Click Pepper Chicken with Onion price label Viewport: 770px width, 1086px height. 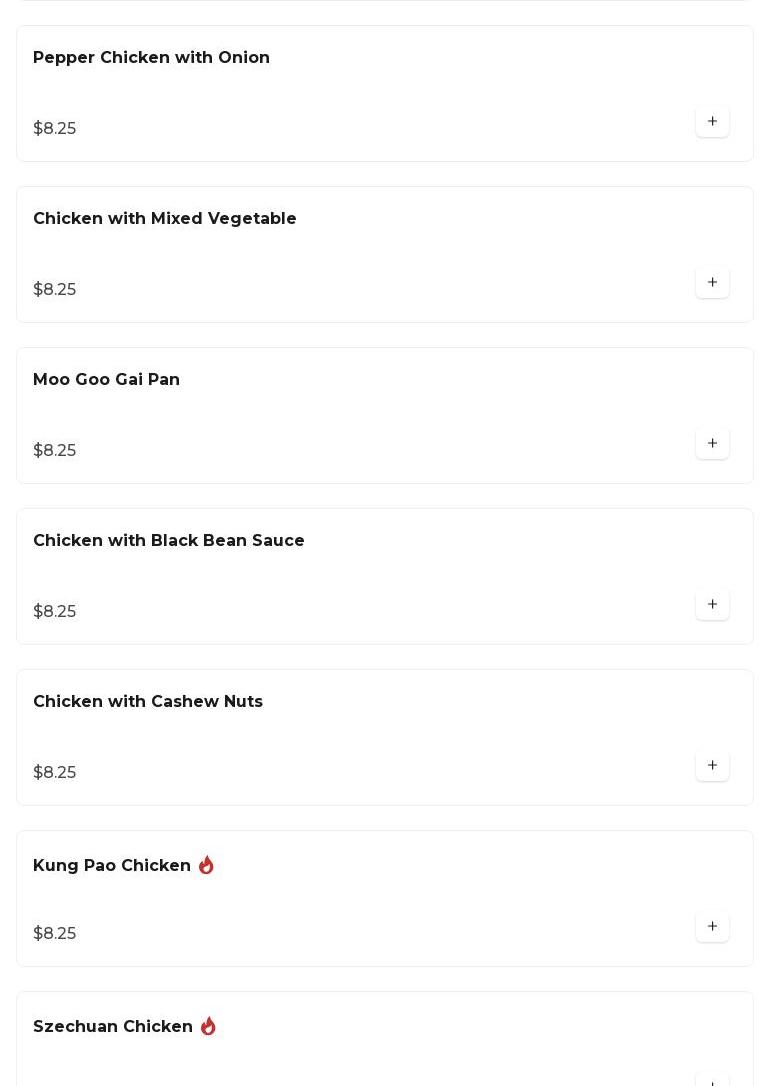(55, 129)
